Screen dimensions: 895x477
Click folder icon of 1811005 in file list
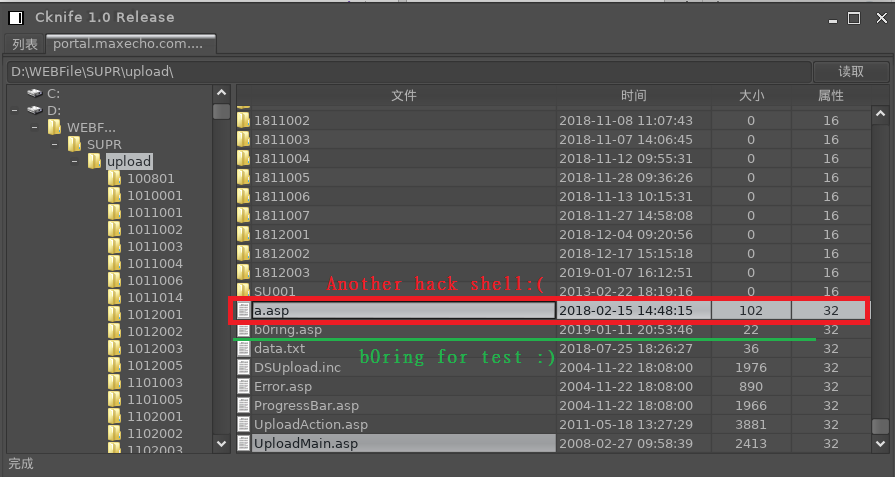[244, 177]
